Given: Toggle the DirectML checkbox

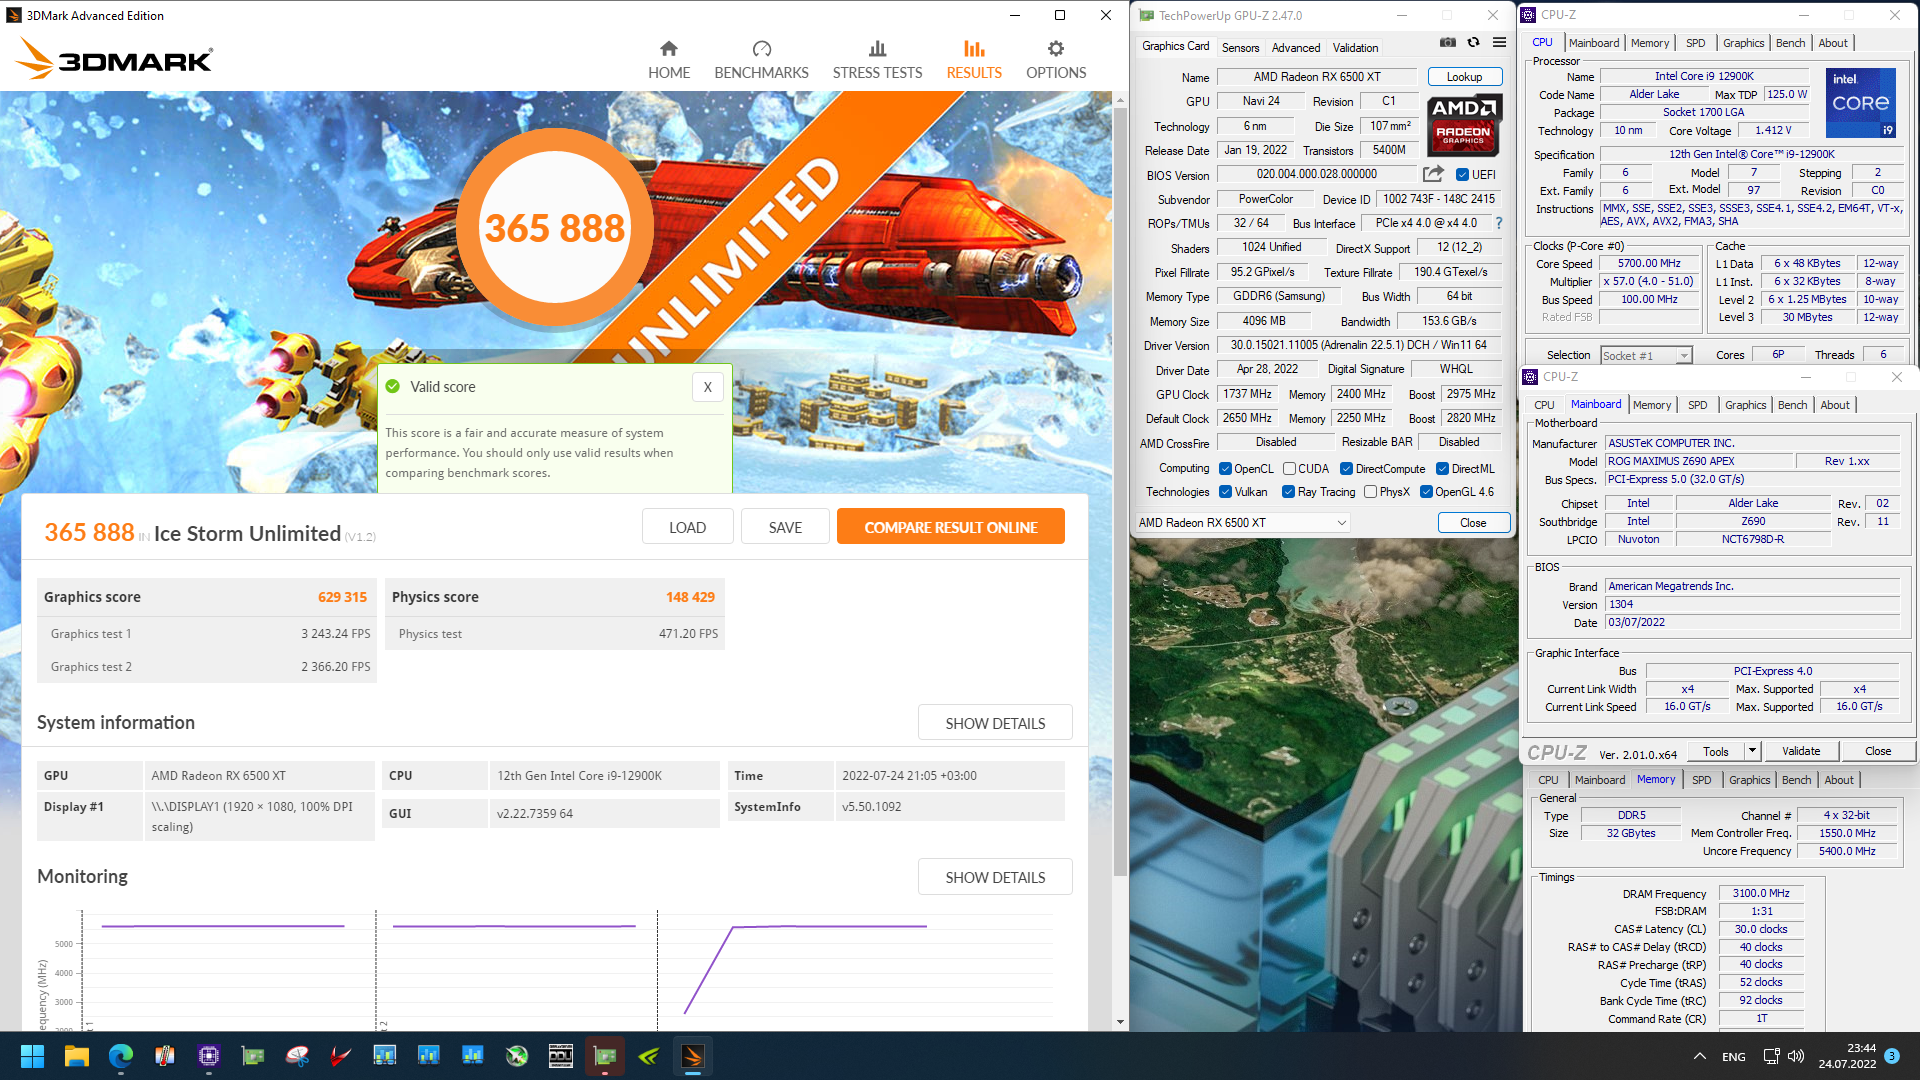Looking at the screenshot, I should 1442,469.
